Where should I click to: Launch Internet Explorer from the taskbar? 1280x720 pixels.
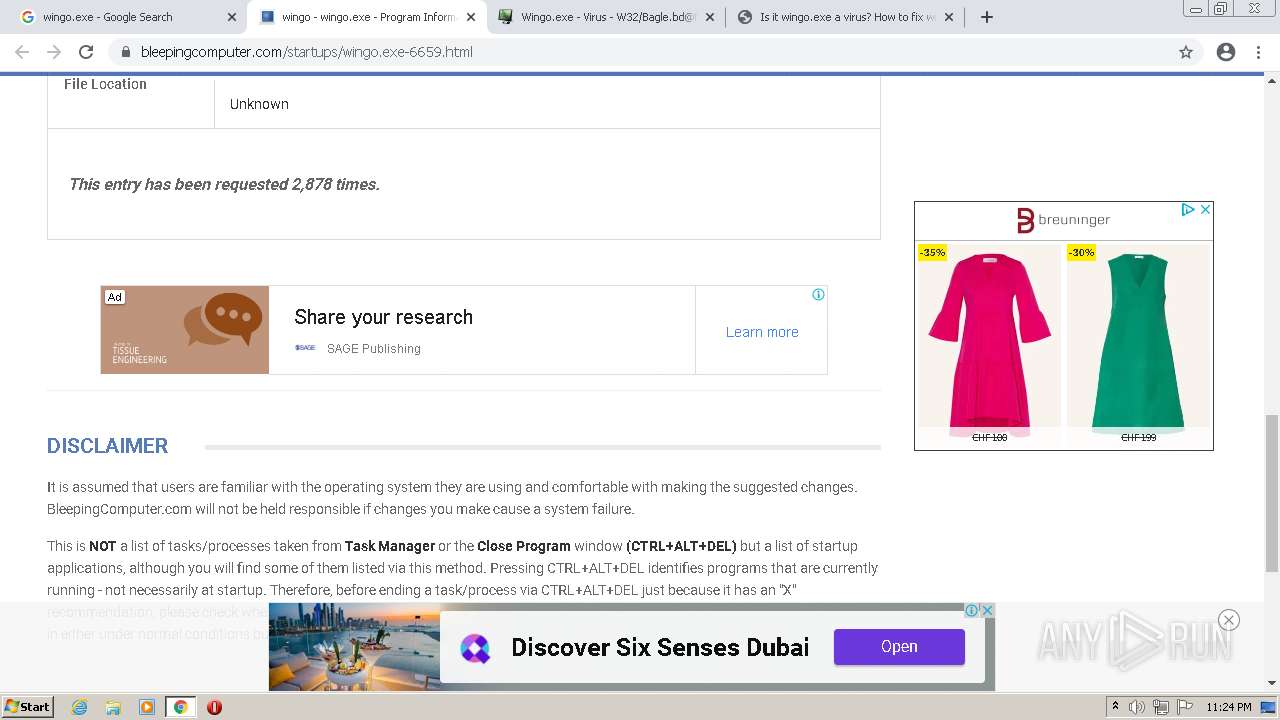tap(79, 707)
